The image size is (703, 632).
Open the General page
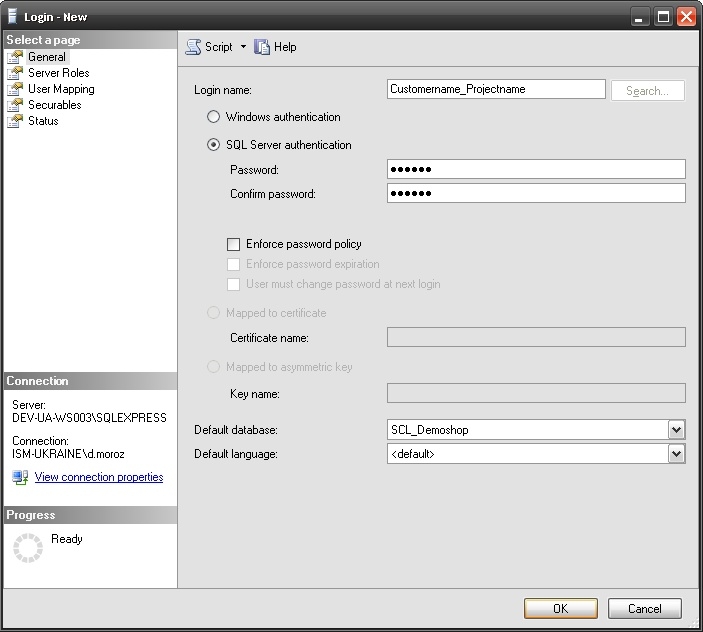pyautogui.click(x=47, y=57)
